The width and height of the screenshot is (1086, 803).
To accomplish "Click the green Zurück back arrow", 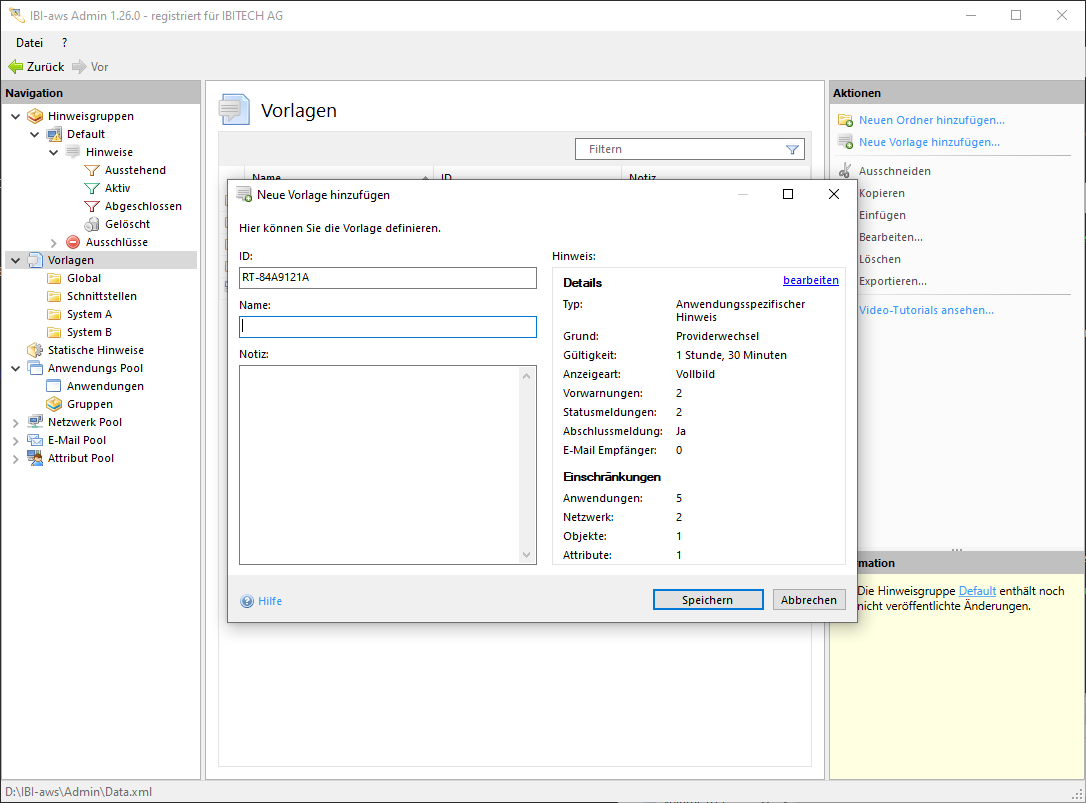I will pyautogui.click(x=15, y=67).
